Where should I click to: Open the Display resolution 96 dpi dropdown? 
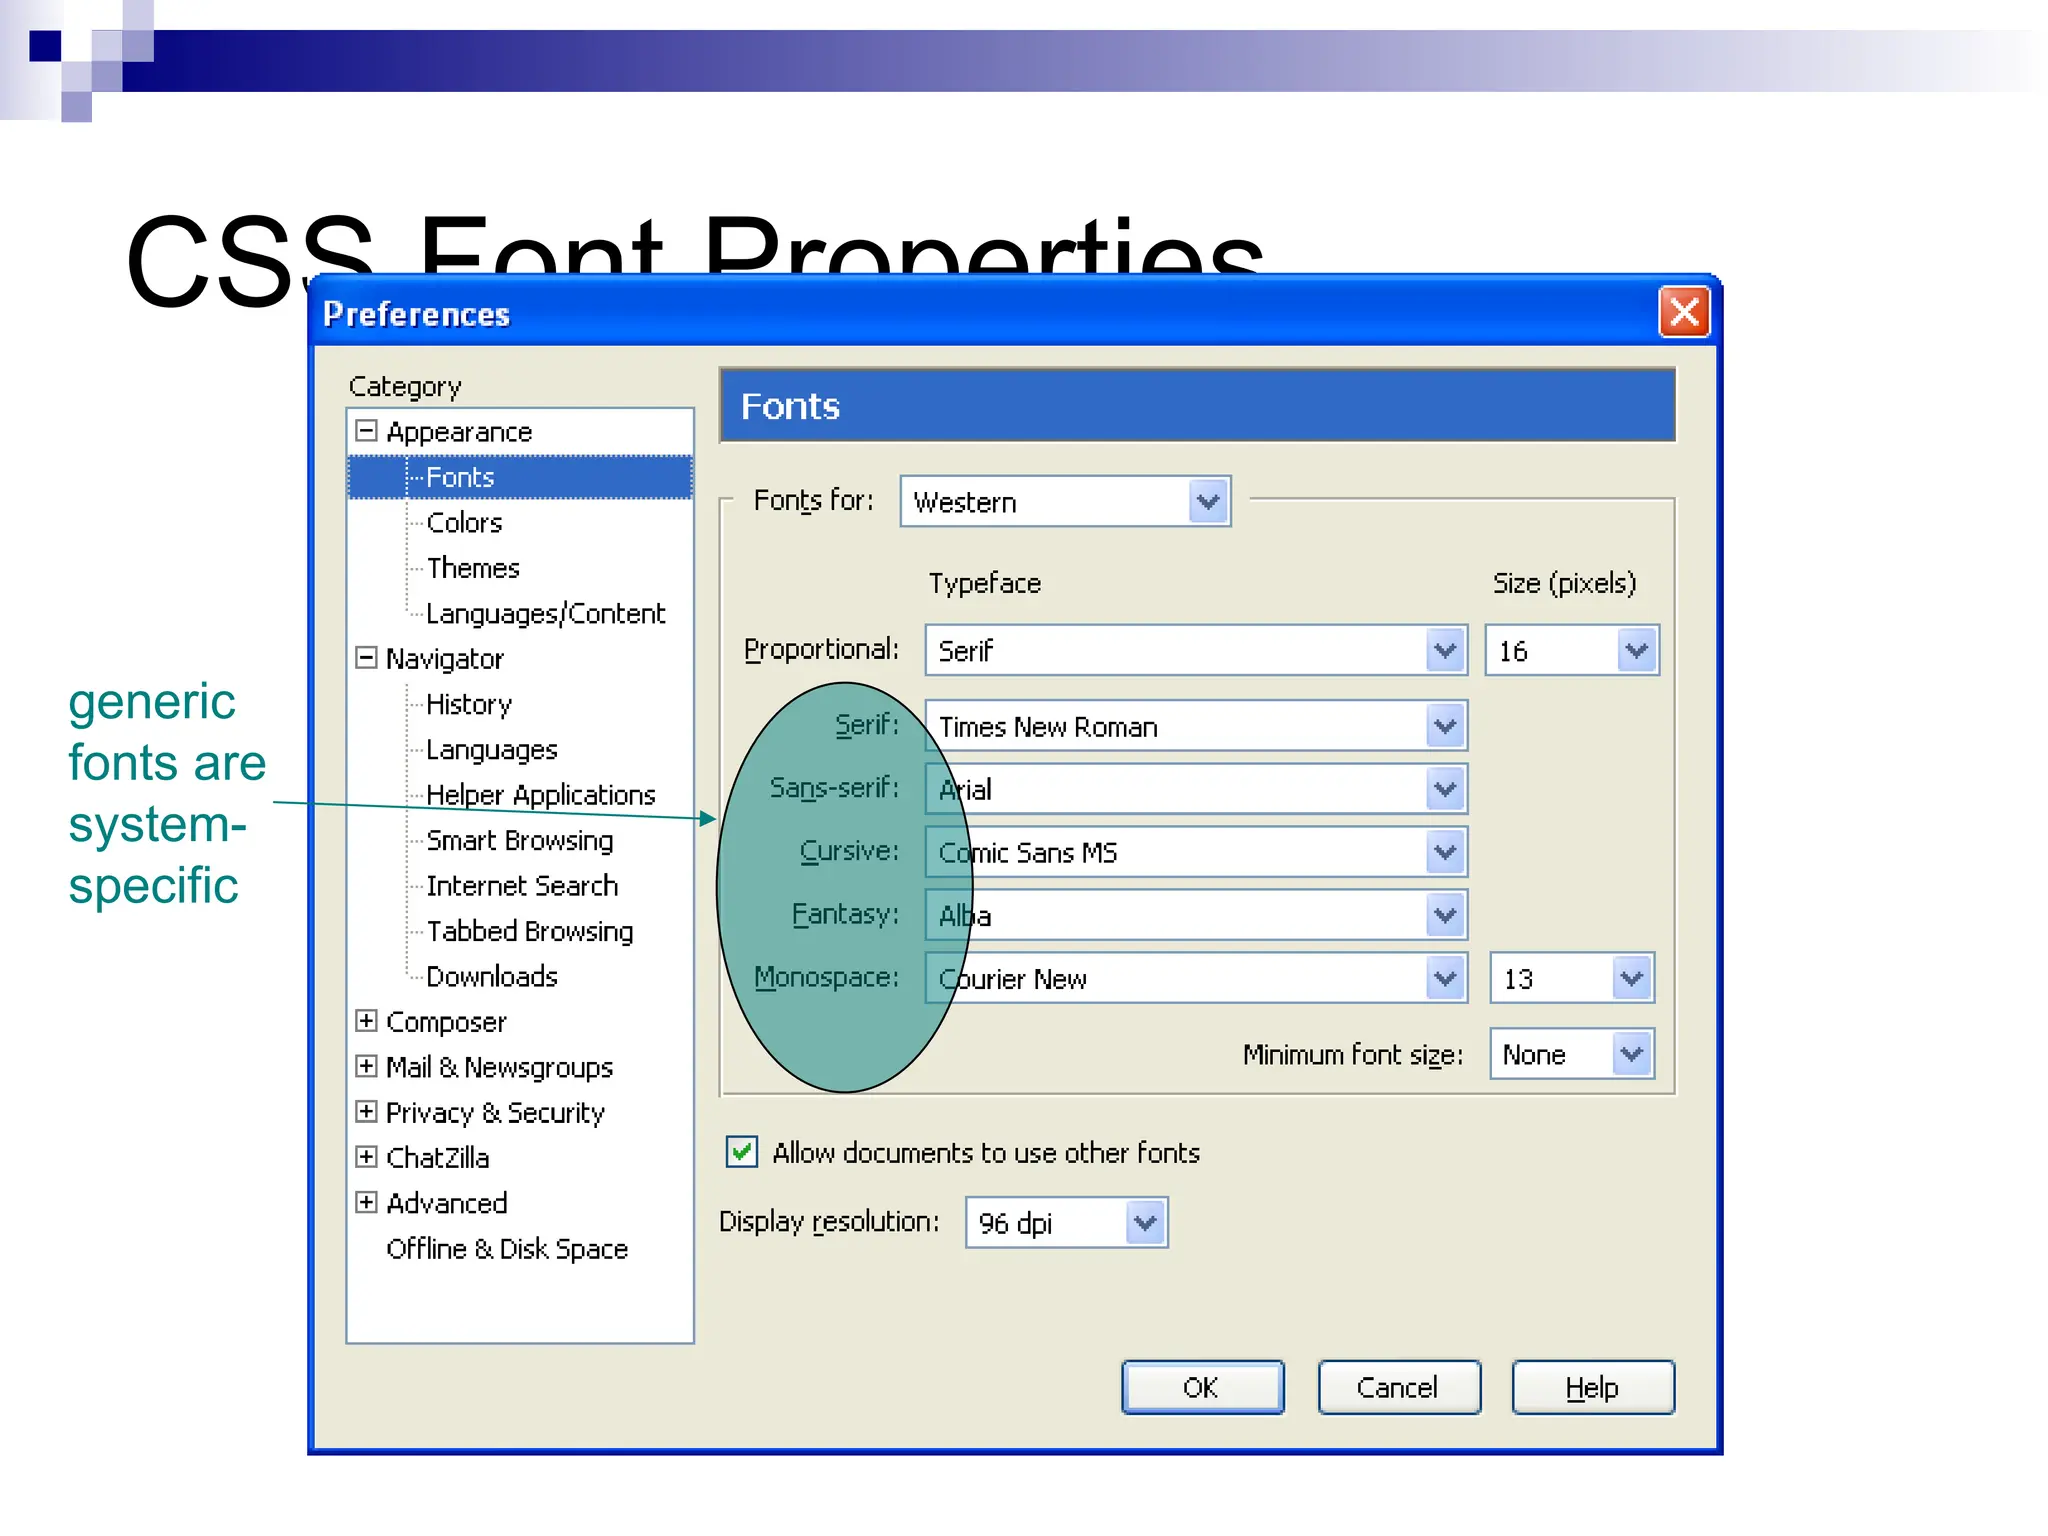click(1145, 1223)
